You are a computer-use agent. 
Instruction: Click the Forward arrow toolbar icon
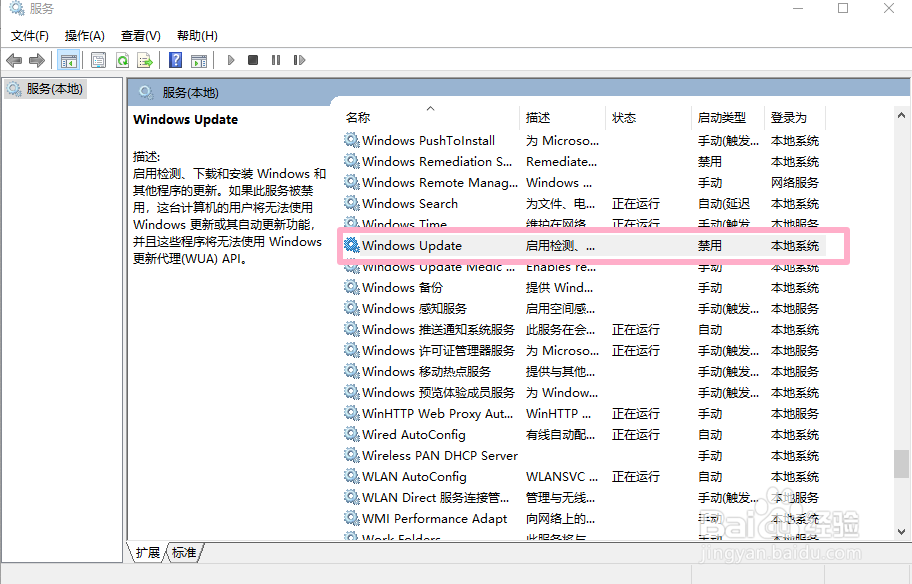(37, 60)
